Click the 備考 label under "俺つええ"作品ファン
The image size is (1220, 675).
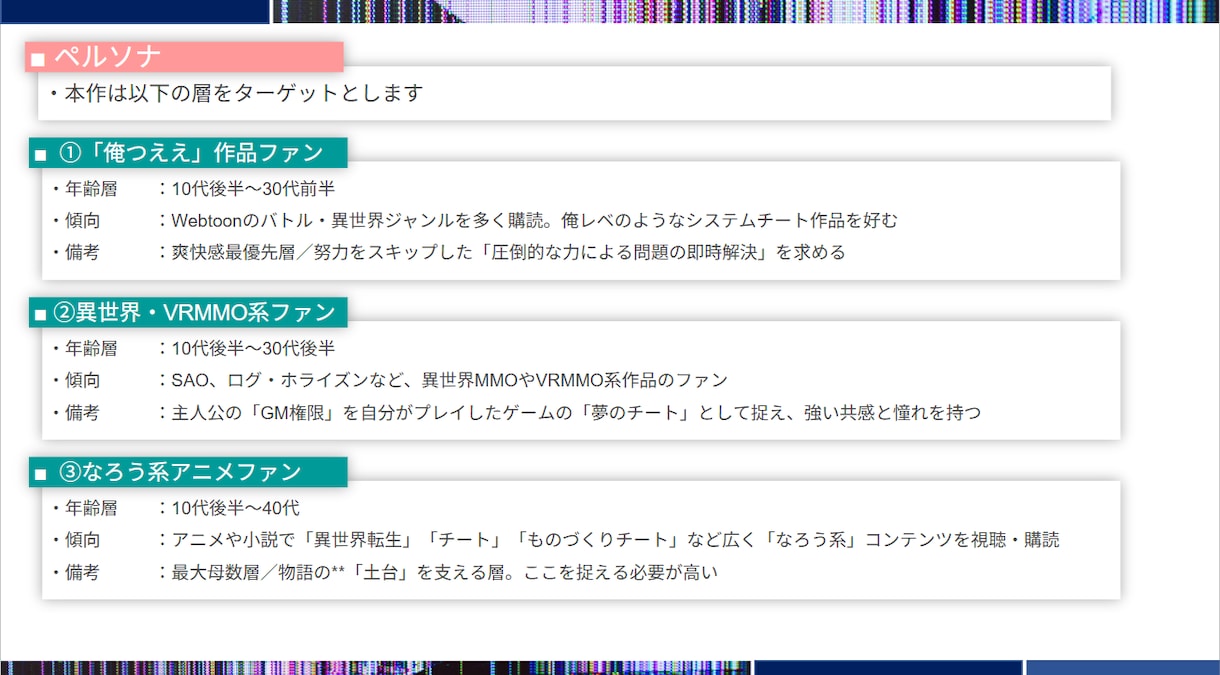82,252
